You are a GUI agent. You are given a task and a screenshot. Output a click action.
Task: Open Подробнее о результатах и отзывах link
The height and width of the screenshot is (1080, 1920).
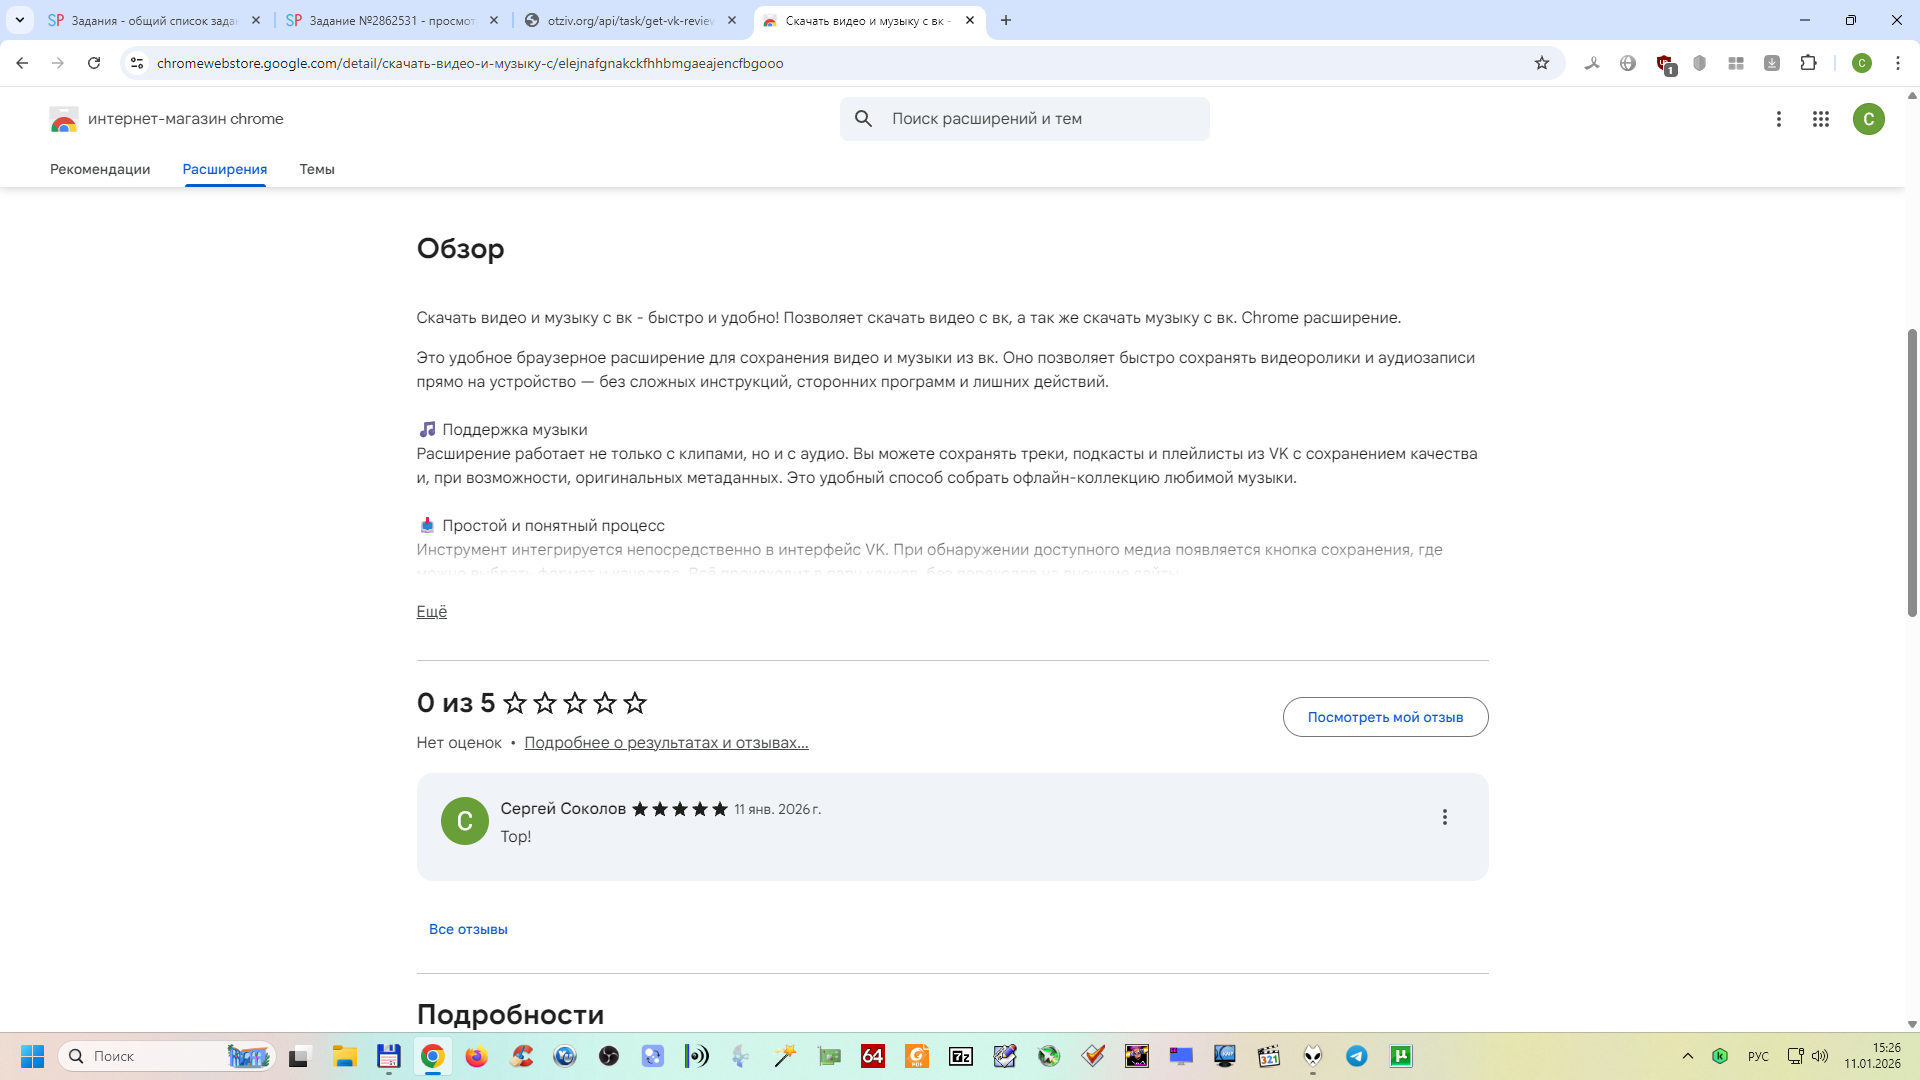[x=666, y=742]
